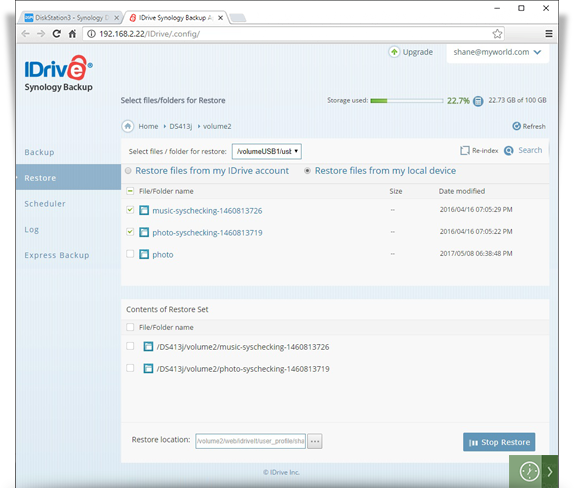Click the Size column header
Image resolution: width=574 pixels, height=488 pixels.
tap(396, 191)
